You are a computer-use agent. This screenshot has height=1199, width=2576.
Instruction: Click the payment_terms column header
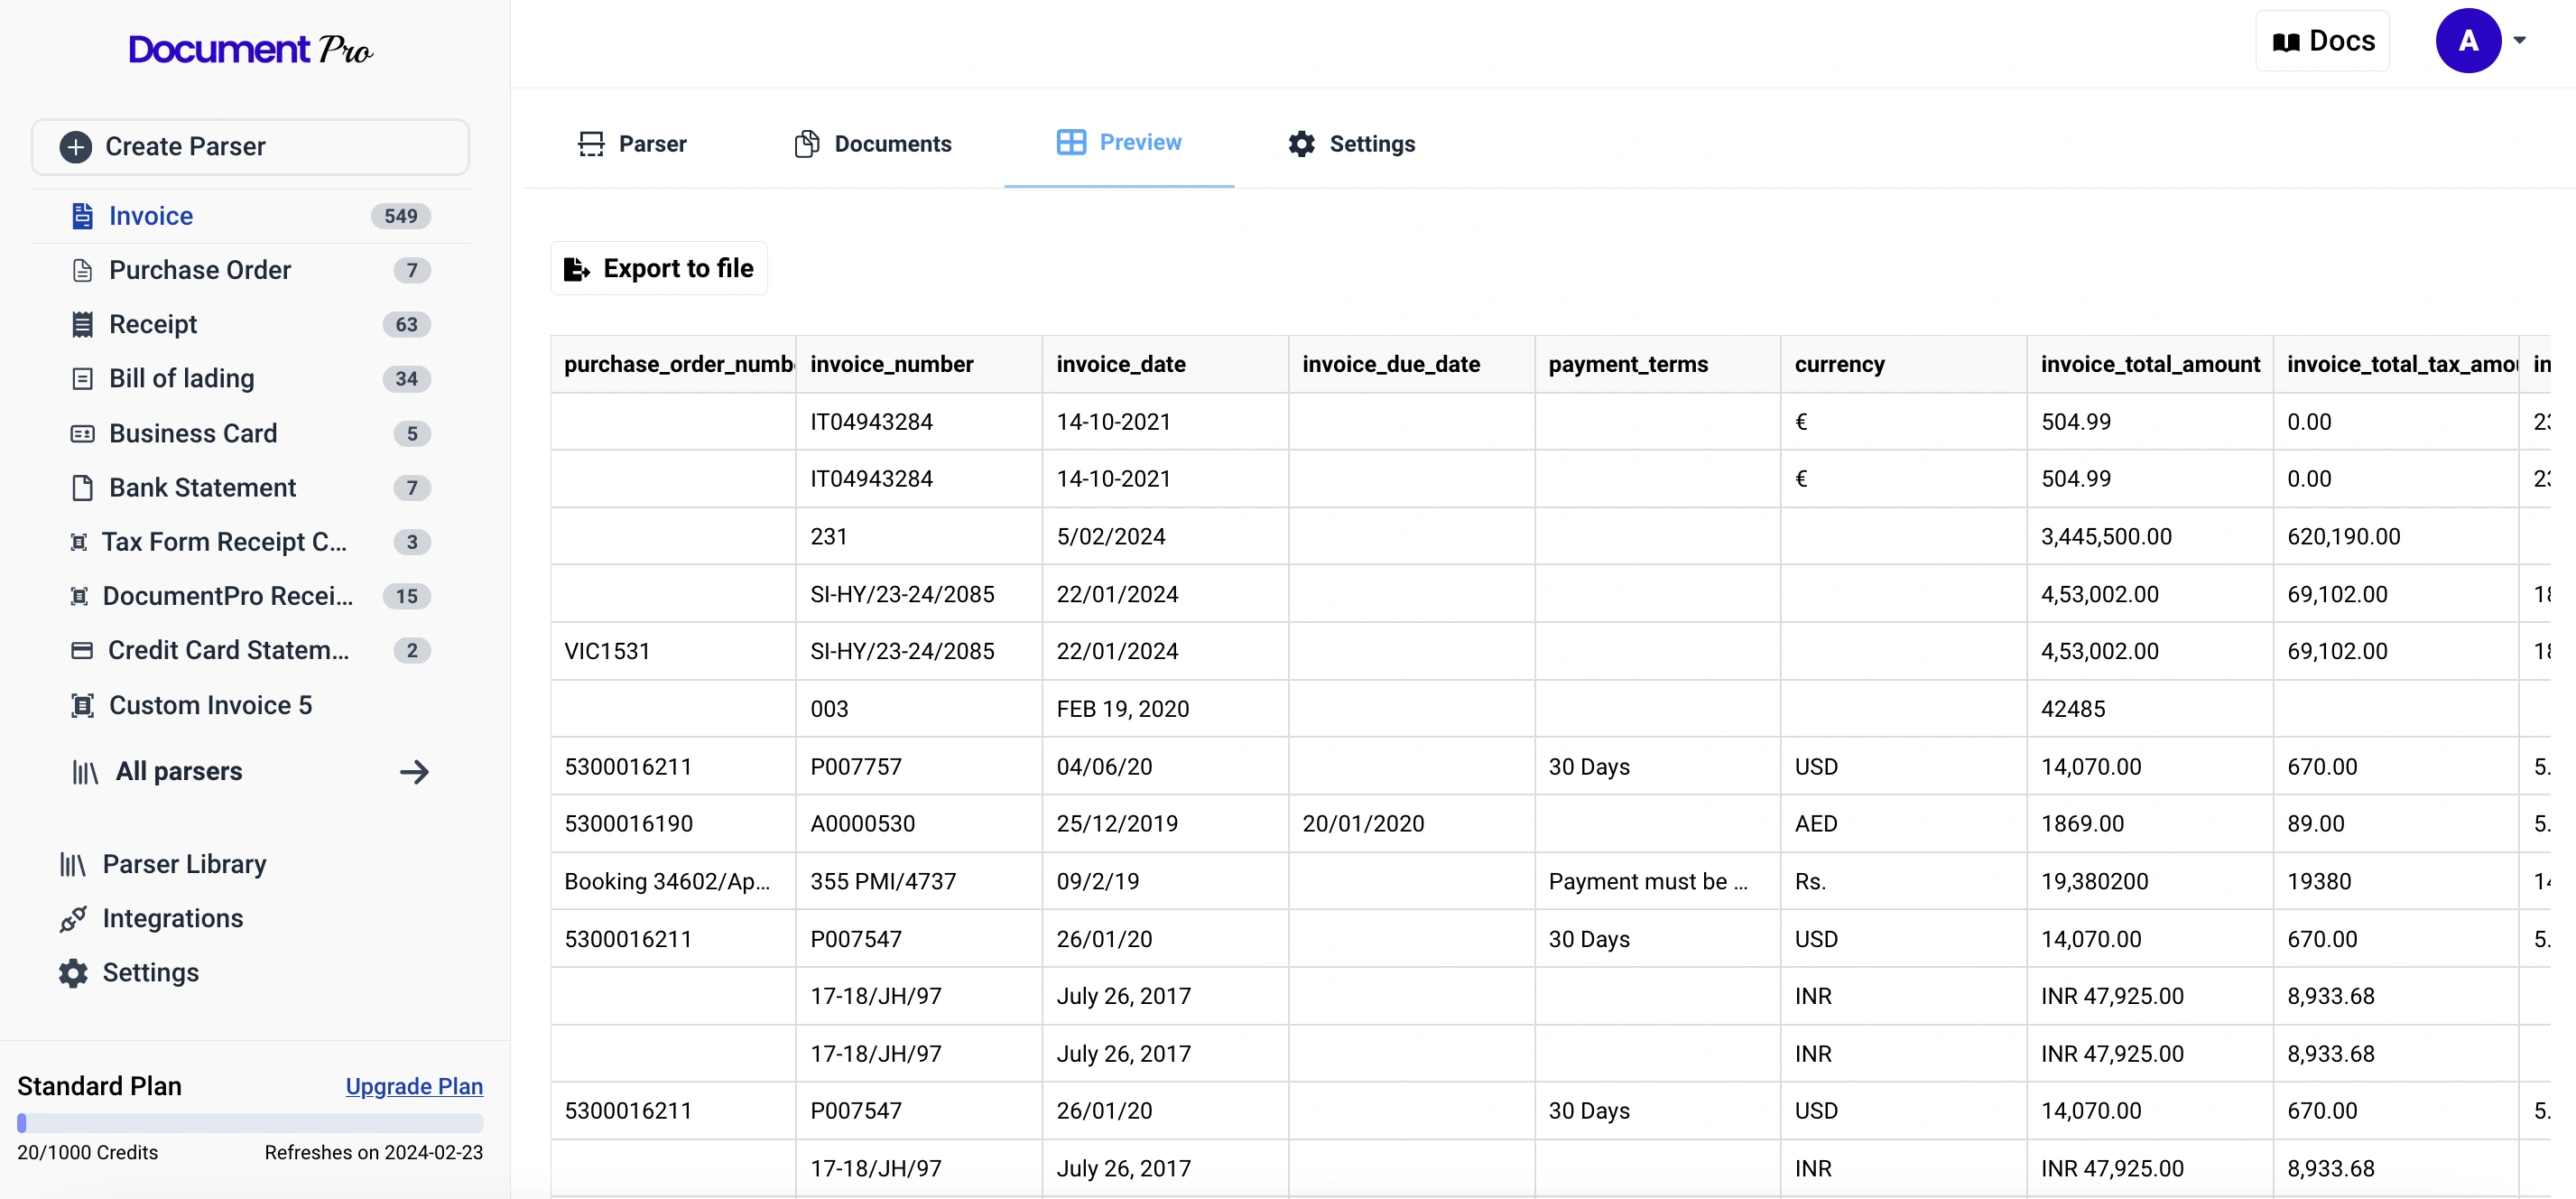pyautogui.click(x=1657, y=365)
